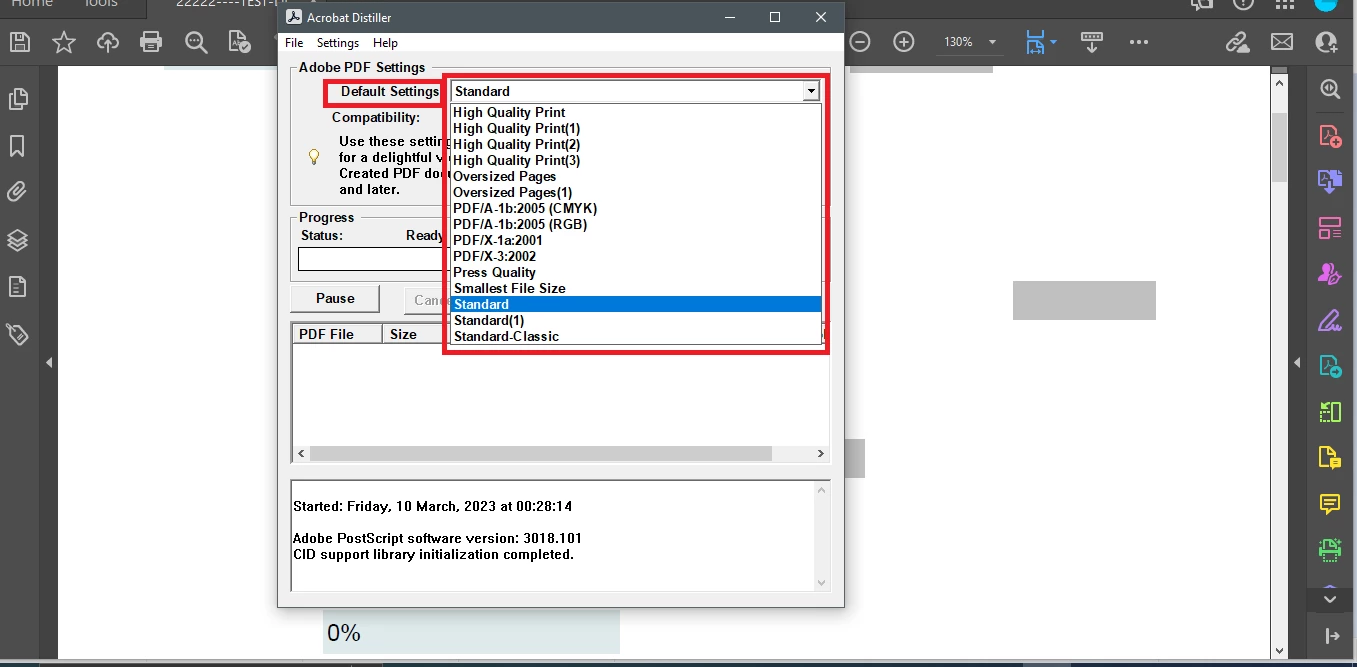The height and width of the screenshot is (667, 1357).
Task: Click the PDF File column header
Action: coord(337,334)
